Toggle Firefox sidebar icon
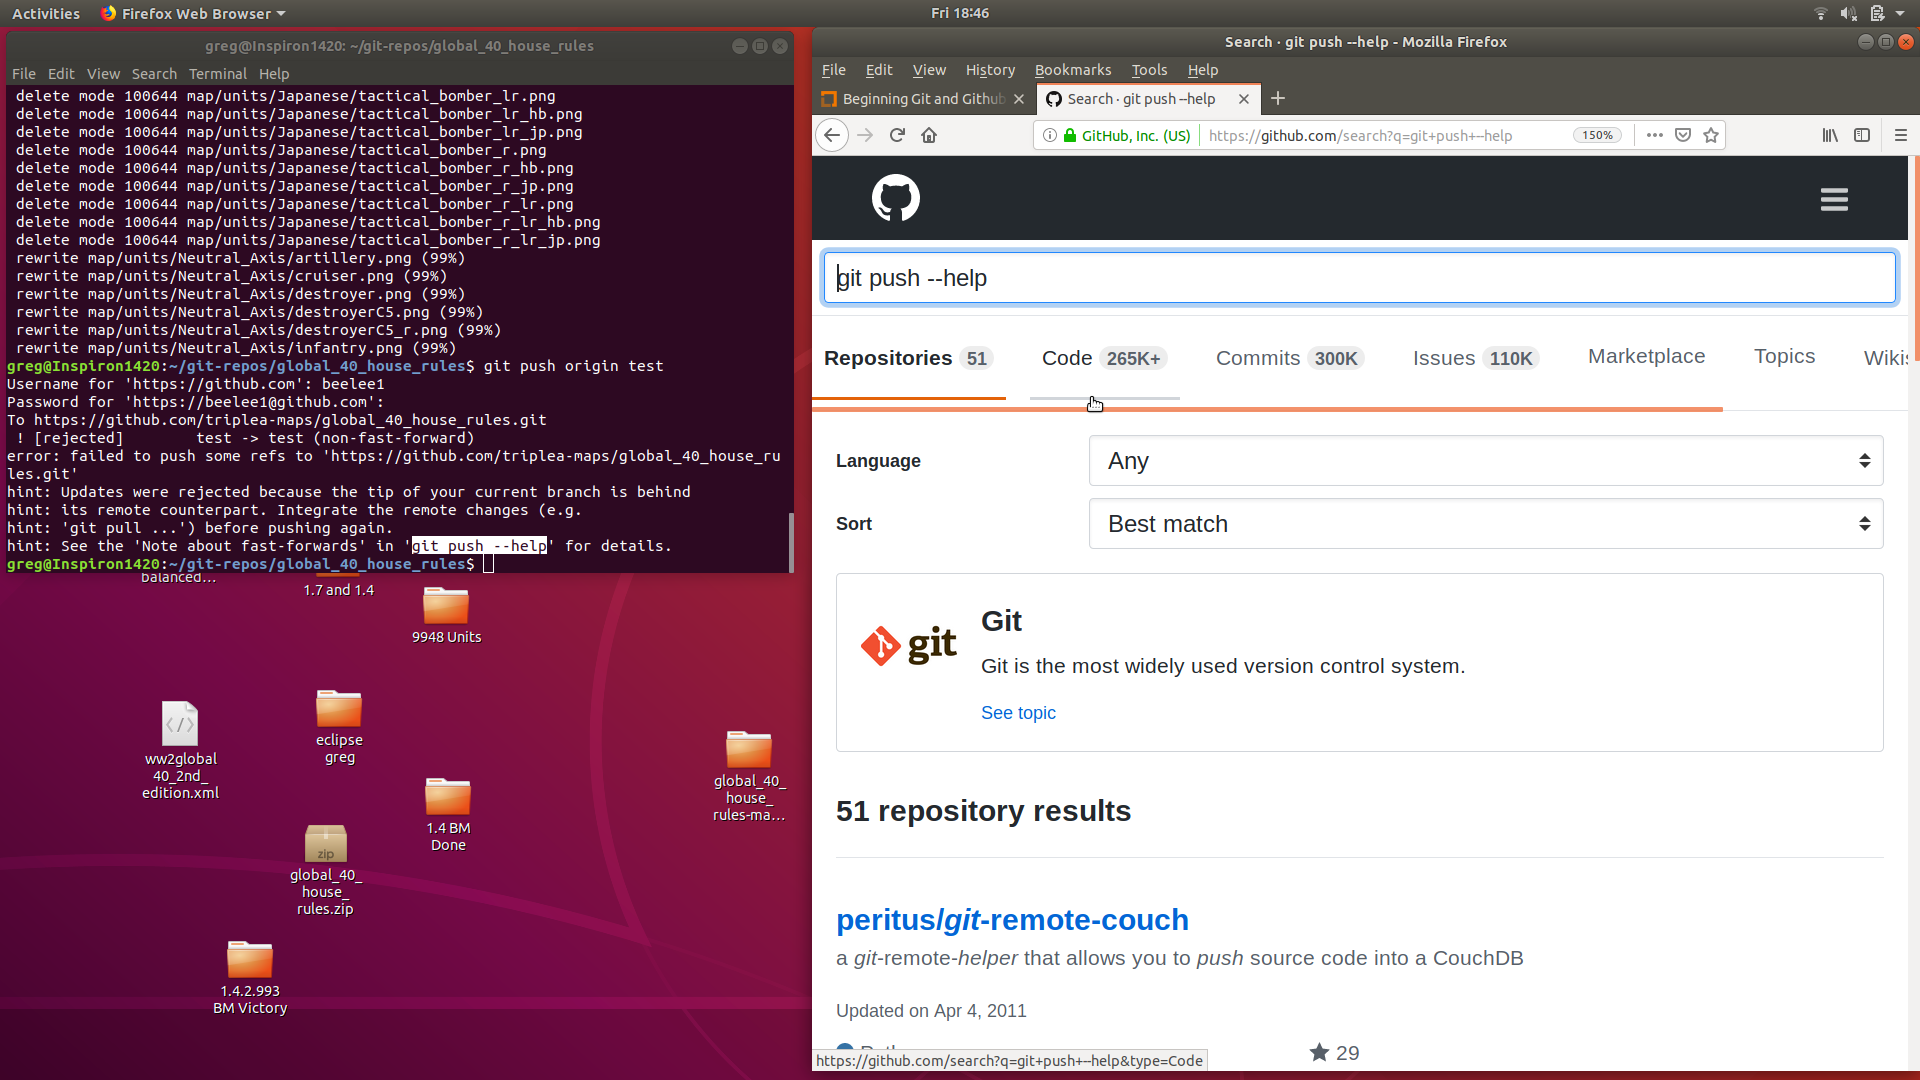The height and width of the screenshot is (1080, 1920). coord(1862,135)
